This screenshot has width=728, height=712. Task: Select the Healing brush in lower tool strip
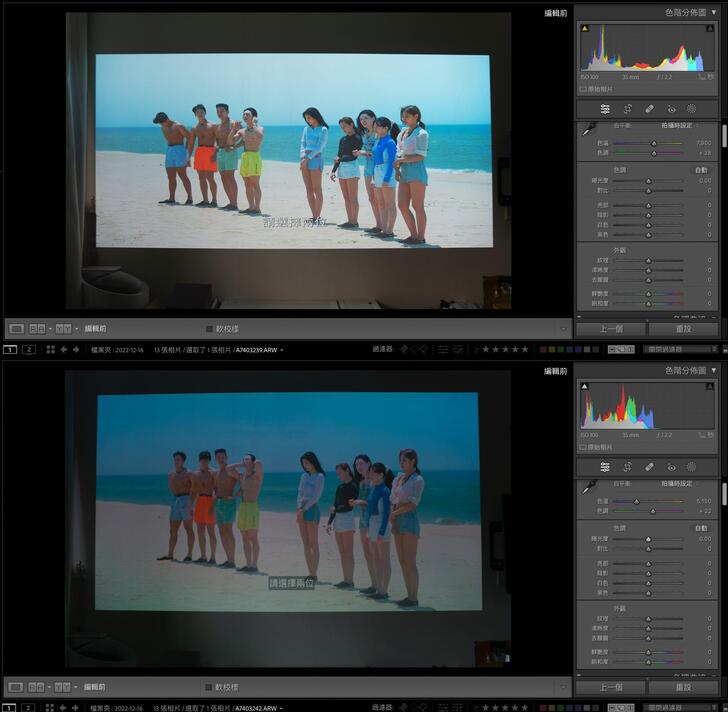649,466
